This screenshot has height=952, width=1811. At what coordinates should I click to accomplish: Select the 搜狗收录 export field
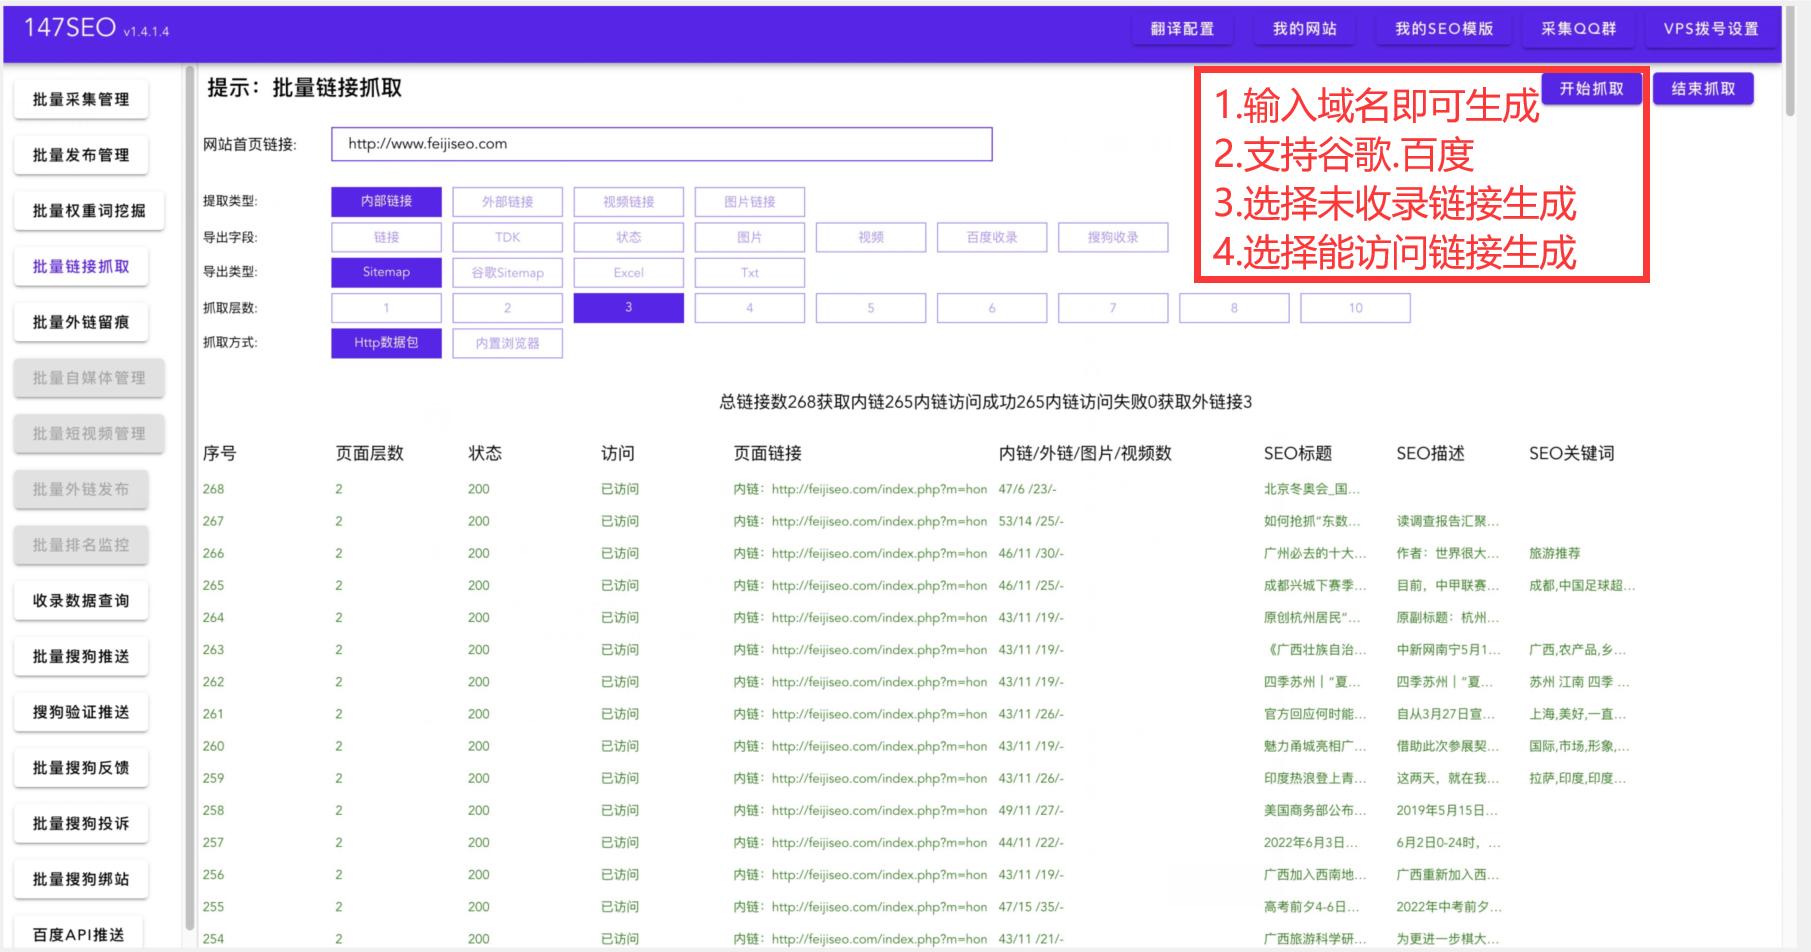[1112, 237]
